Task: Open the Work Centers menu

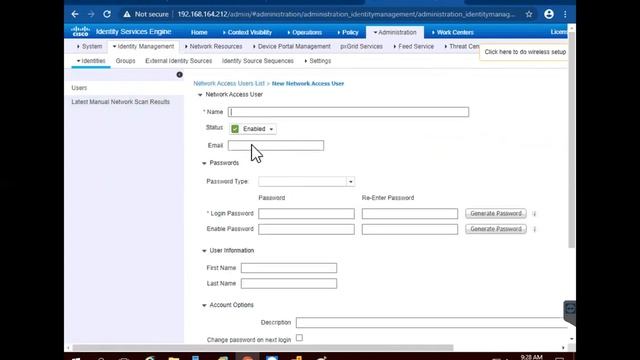Action: point(453,32)
